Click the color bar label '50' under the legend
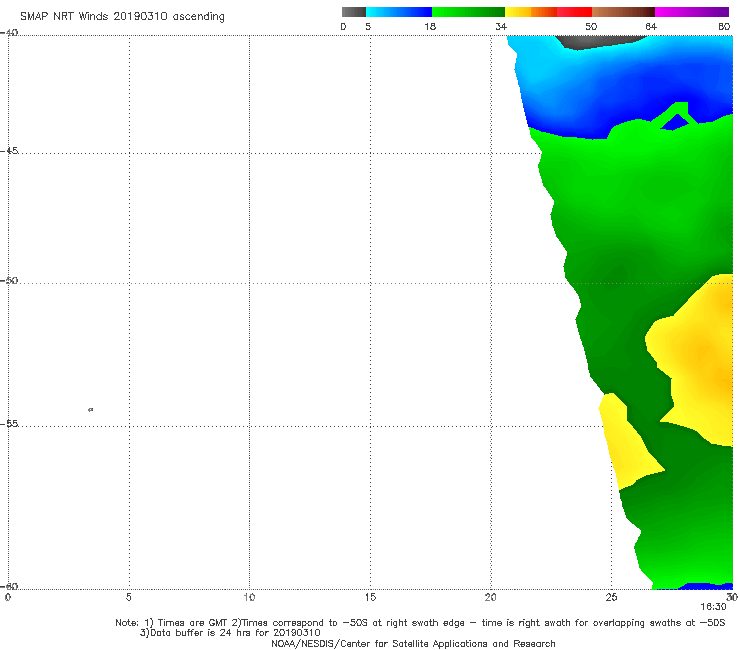Image resolution: width=740 pixels, height=650 pixels. point(591,26)
